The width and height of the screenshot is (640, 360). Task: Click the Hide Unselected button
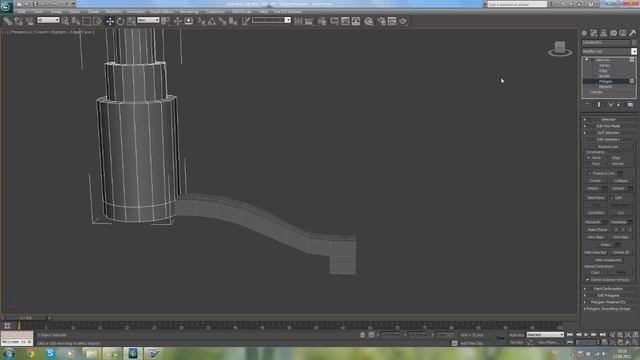coord(608,260)
